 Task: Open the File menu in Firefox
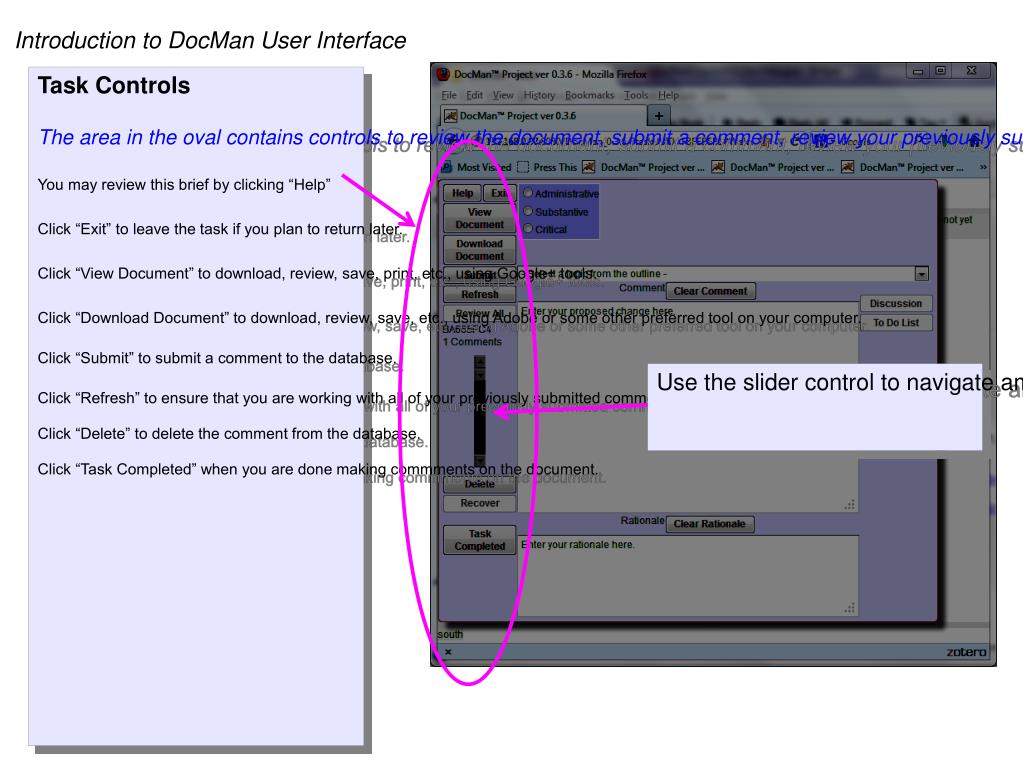(449, 95)
